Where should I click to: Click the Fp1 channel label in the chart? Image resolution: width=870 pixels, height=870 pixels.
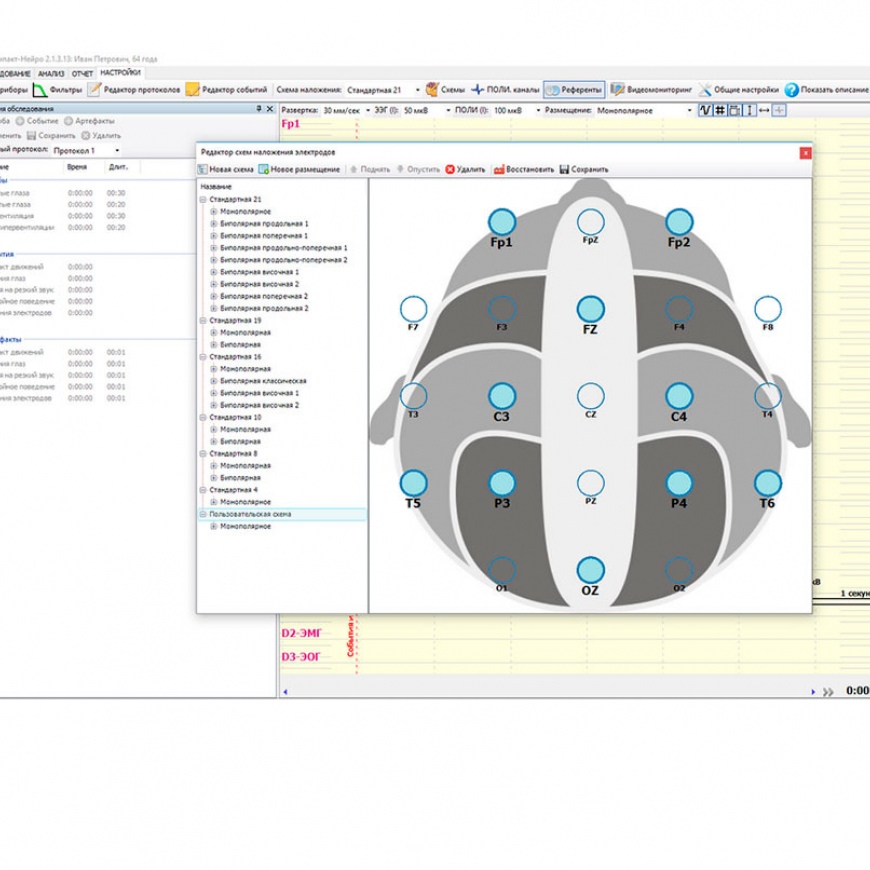tap(291, 124)
